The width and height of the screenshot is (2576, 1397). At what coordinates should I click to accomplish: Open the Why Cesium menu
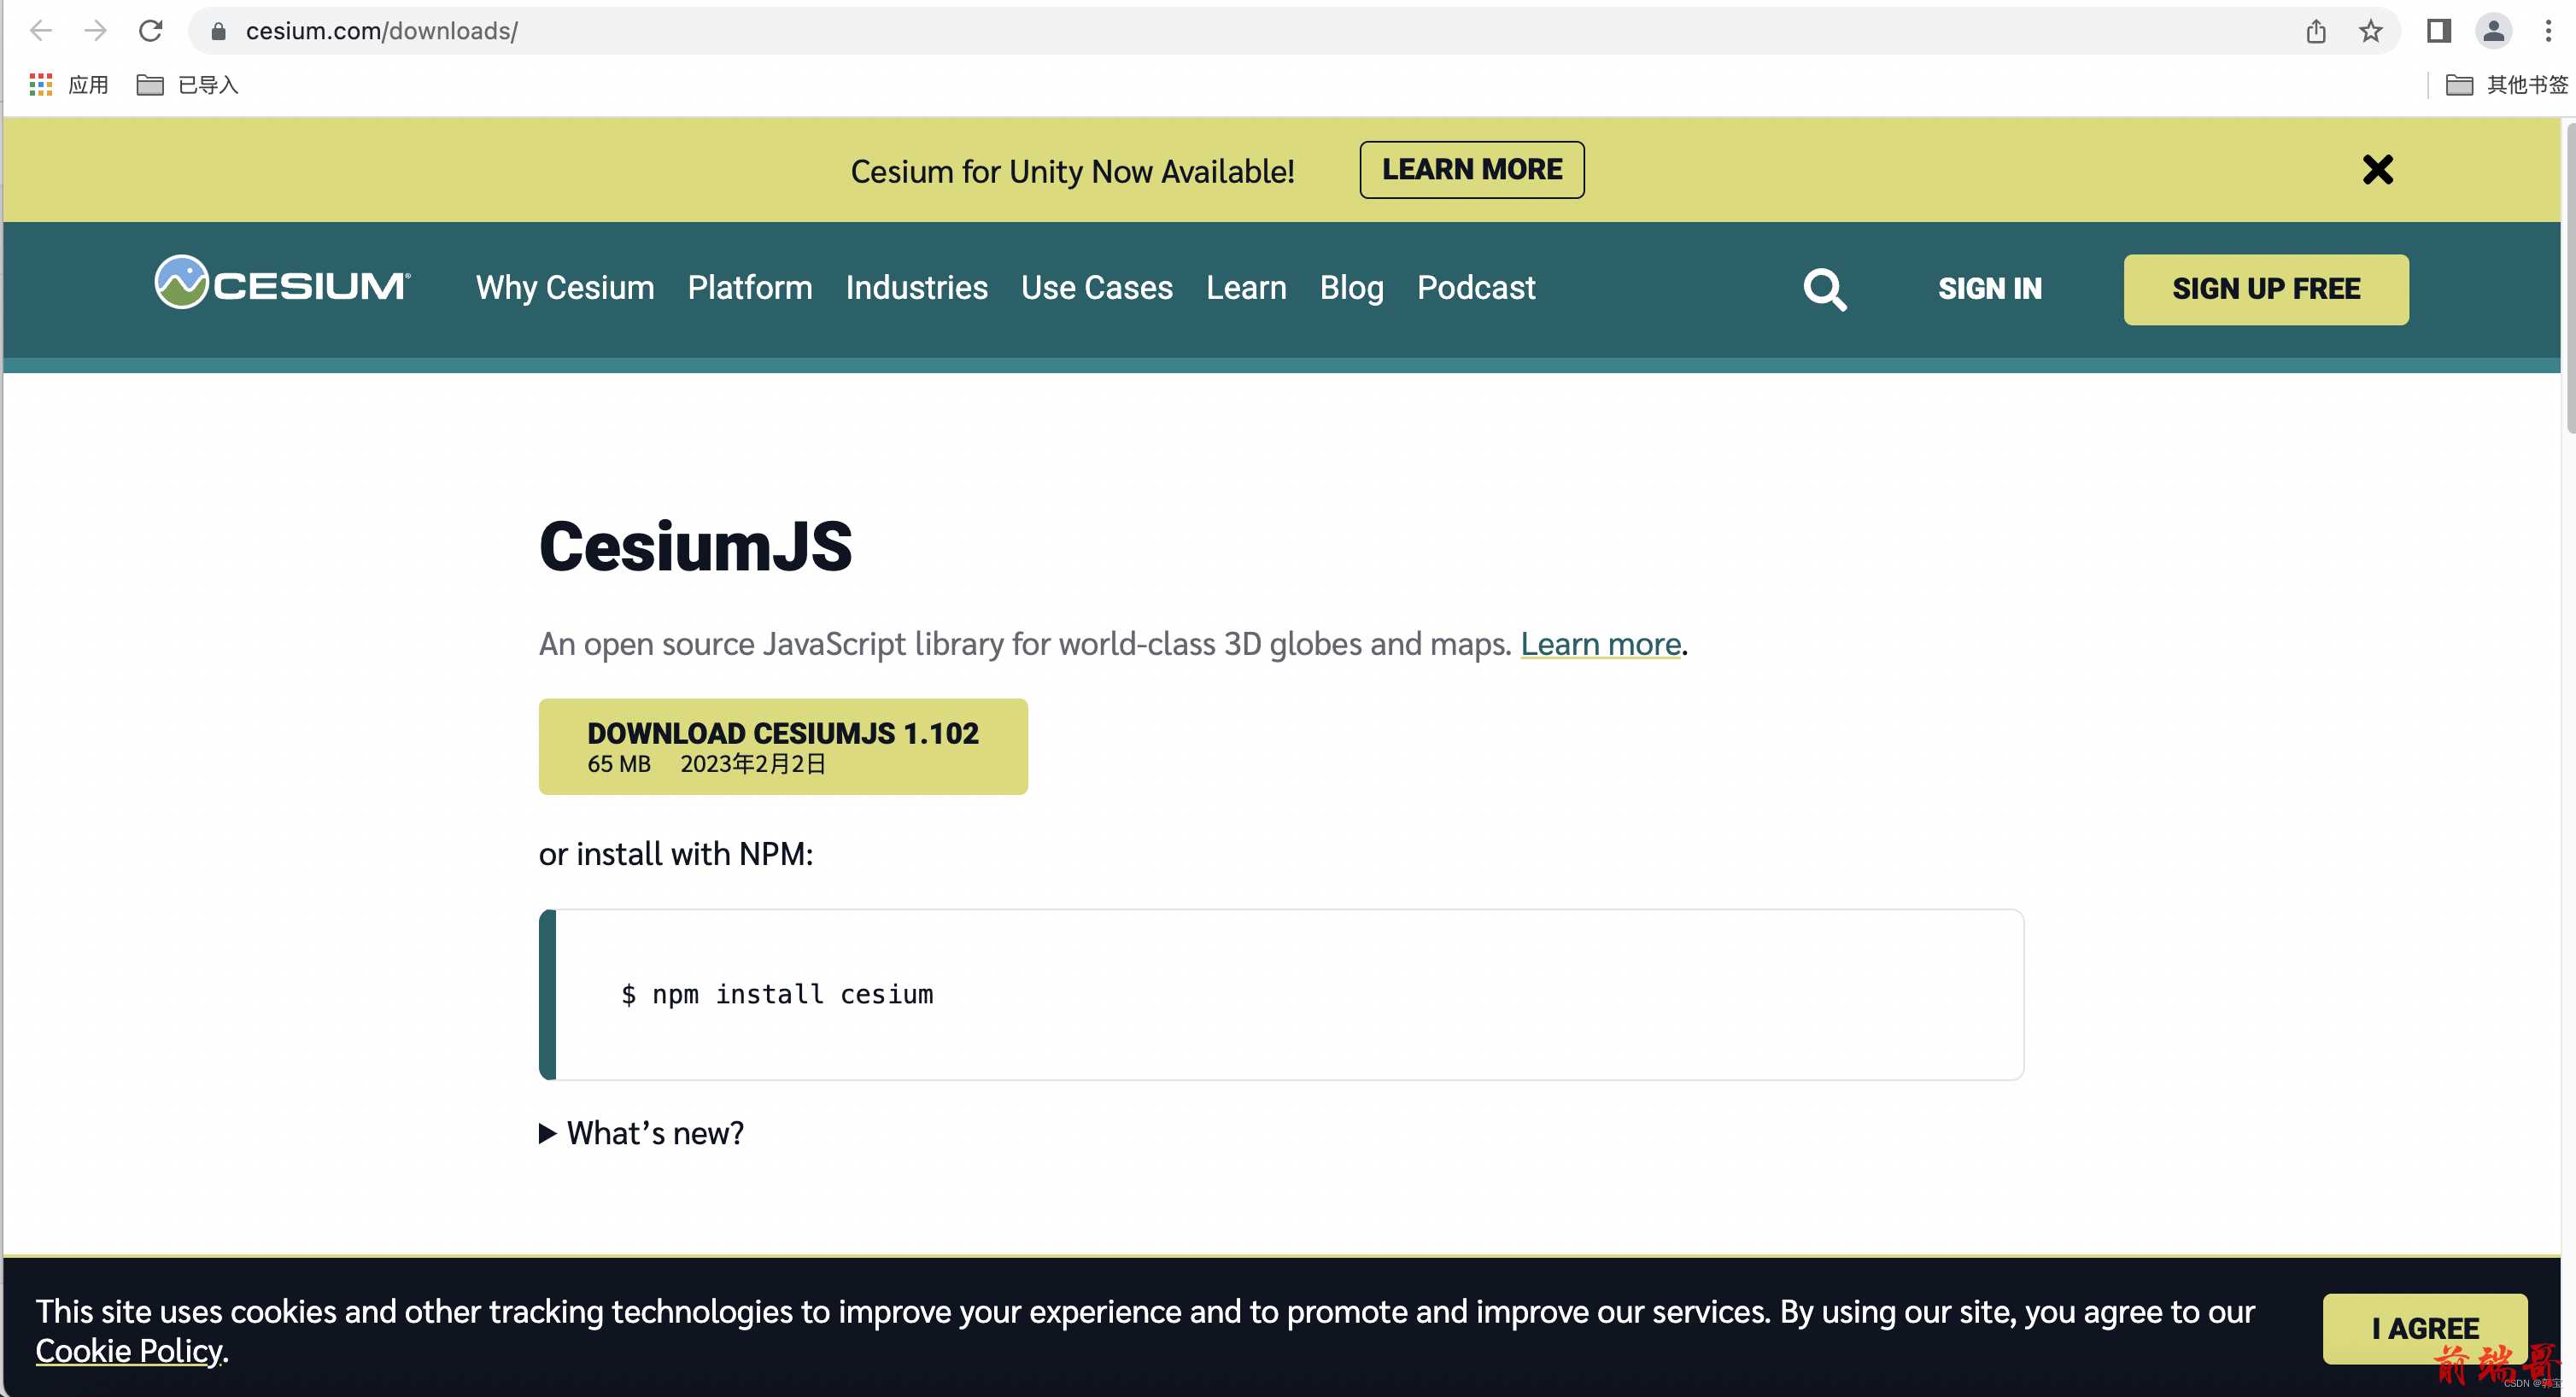tap(565, 288)
